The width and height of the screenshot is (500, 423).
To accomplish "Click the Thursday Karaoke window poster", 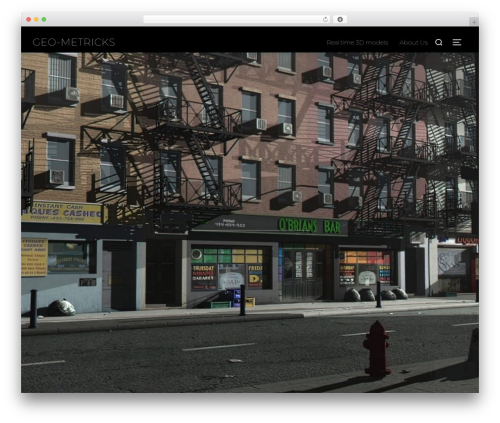I will click(x=204, y=277).
